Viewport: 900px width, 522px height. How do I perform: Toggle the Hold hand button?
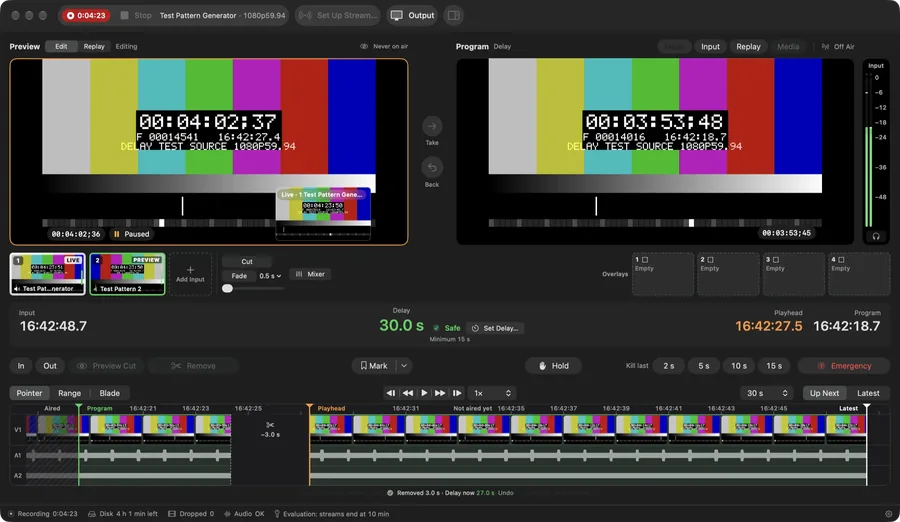tap(553, 366)
